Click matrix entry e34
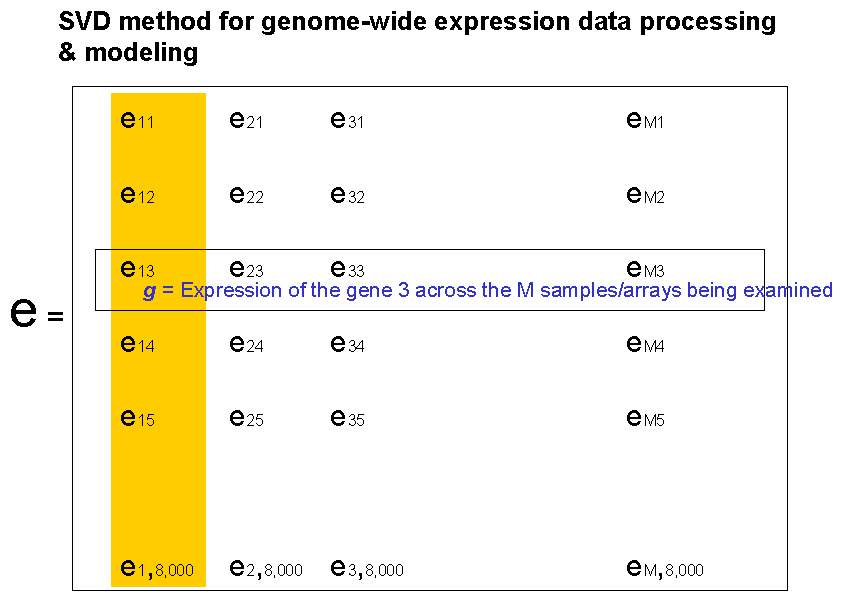Image resolution: width=844 pixels, height=593 pixels. tap(347, 345)
